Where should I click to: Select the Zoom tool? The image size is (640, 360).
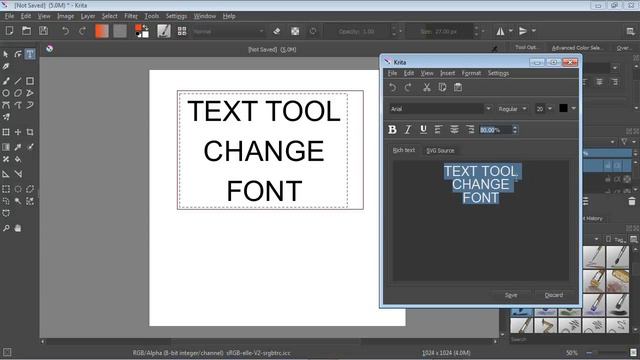coord(6,228)
